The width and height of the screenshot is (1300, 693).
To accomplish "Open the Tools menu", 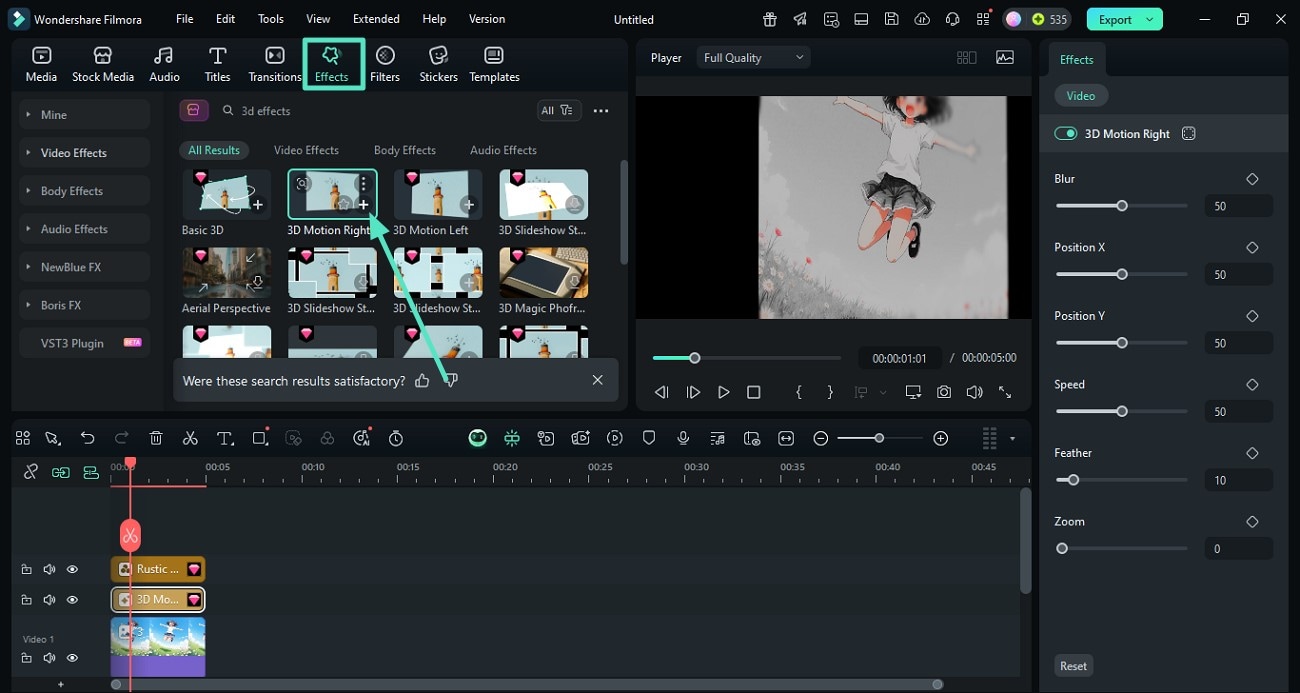I will (x=271, y=19).
